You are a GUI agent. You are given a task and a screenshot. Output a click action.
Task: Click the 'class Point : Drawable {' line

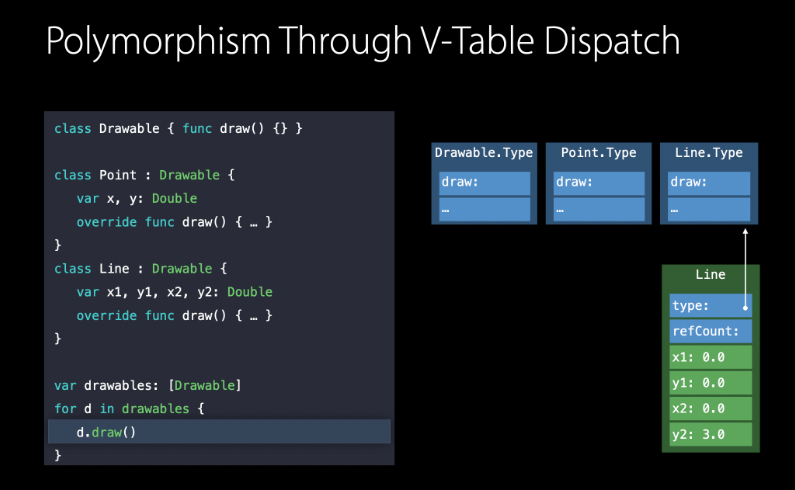coord(144,176)
